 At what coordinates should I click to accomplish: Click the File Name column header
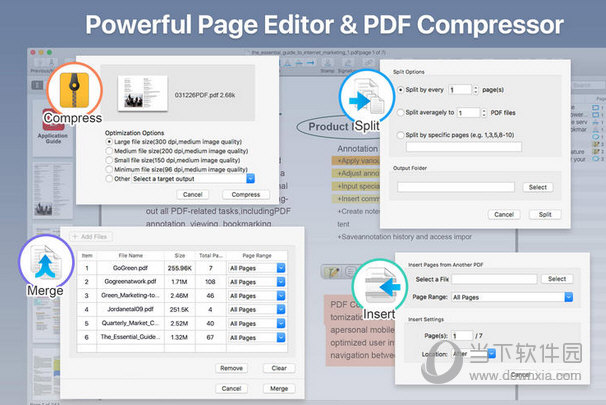131,255
